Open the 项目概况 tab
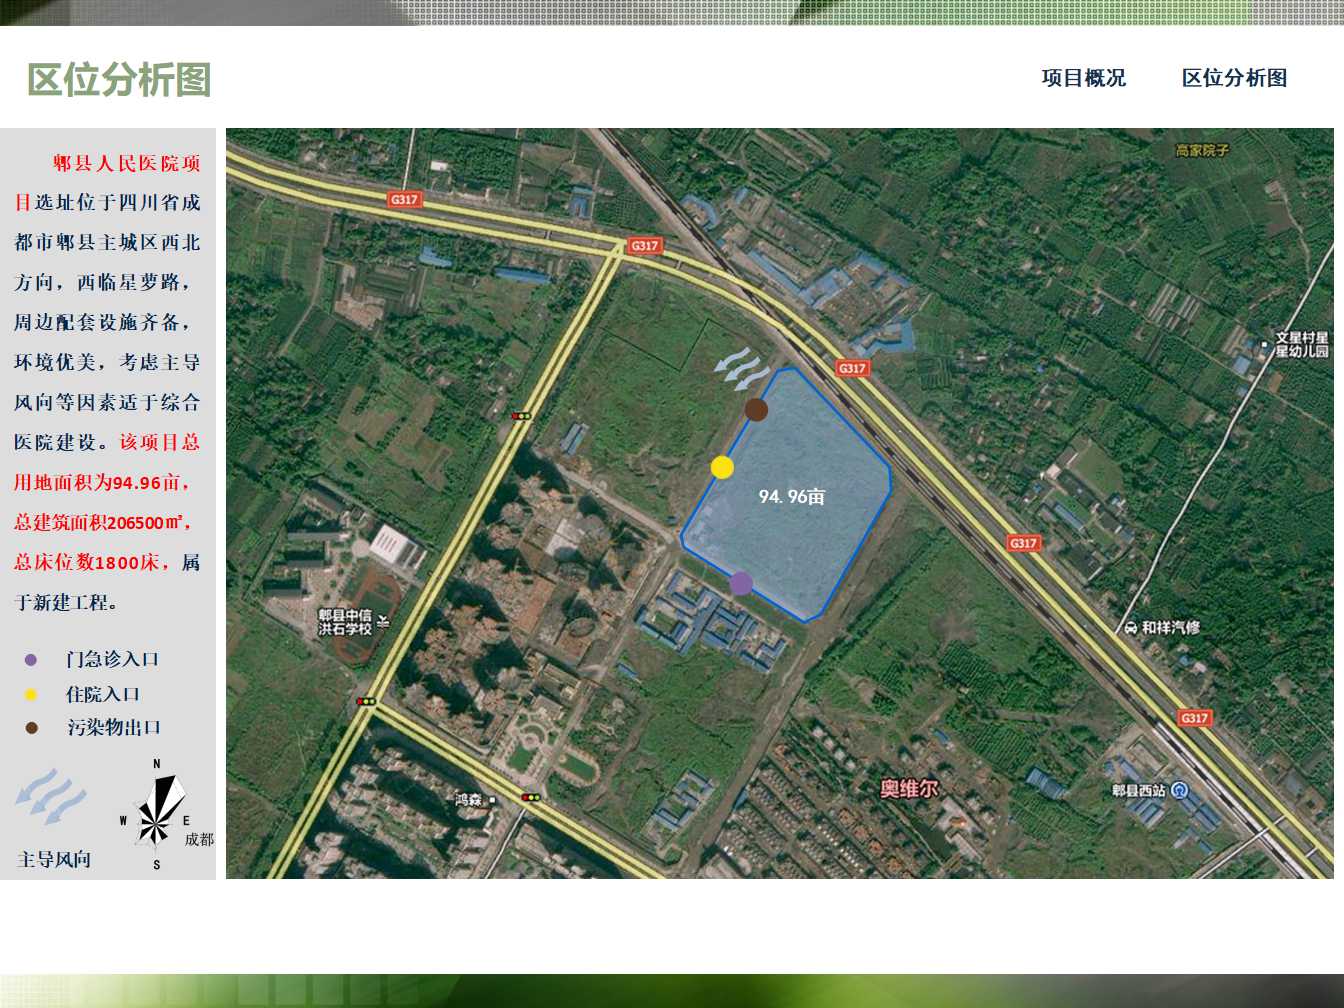Image resolution: width=1344 pixels, height=1008 pixels. 1084,77
